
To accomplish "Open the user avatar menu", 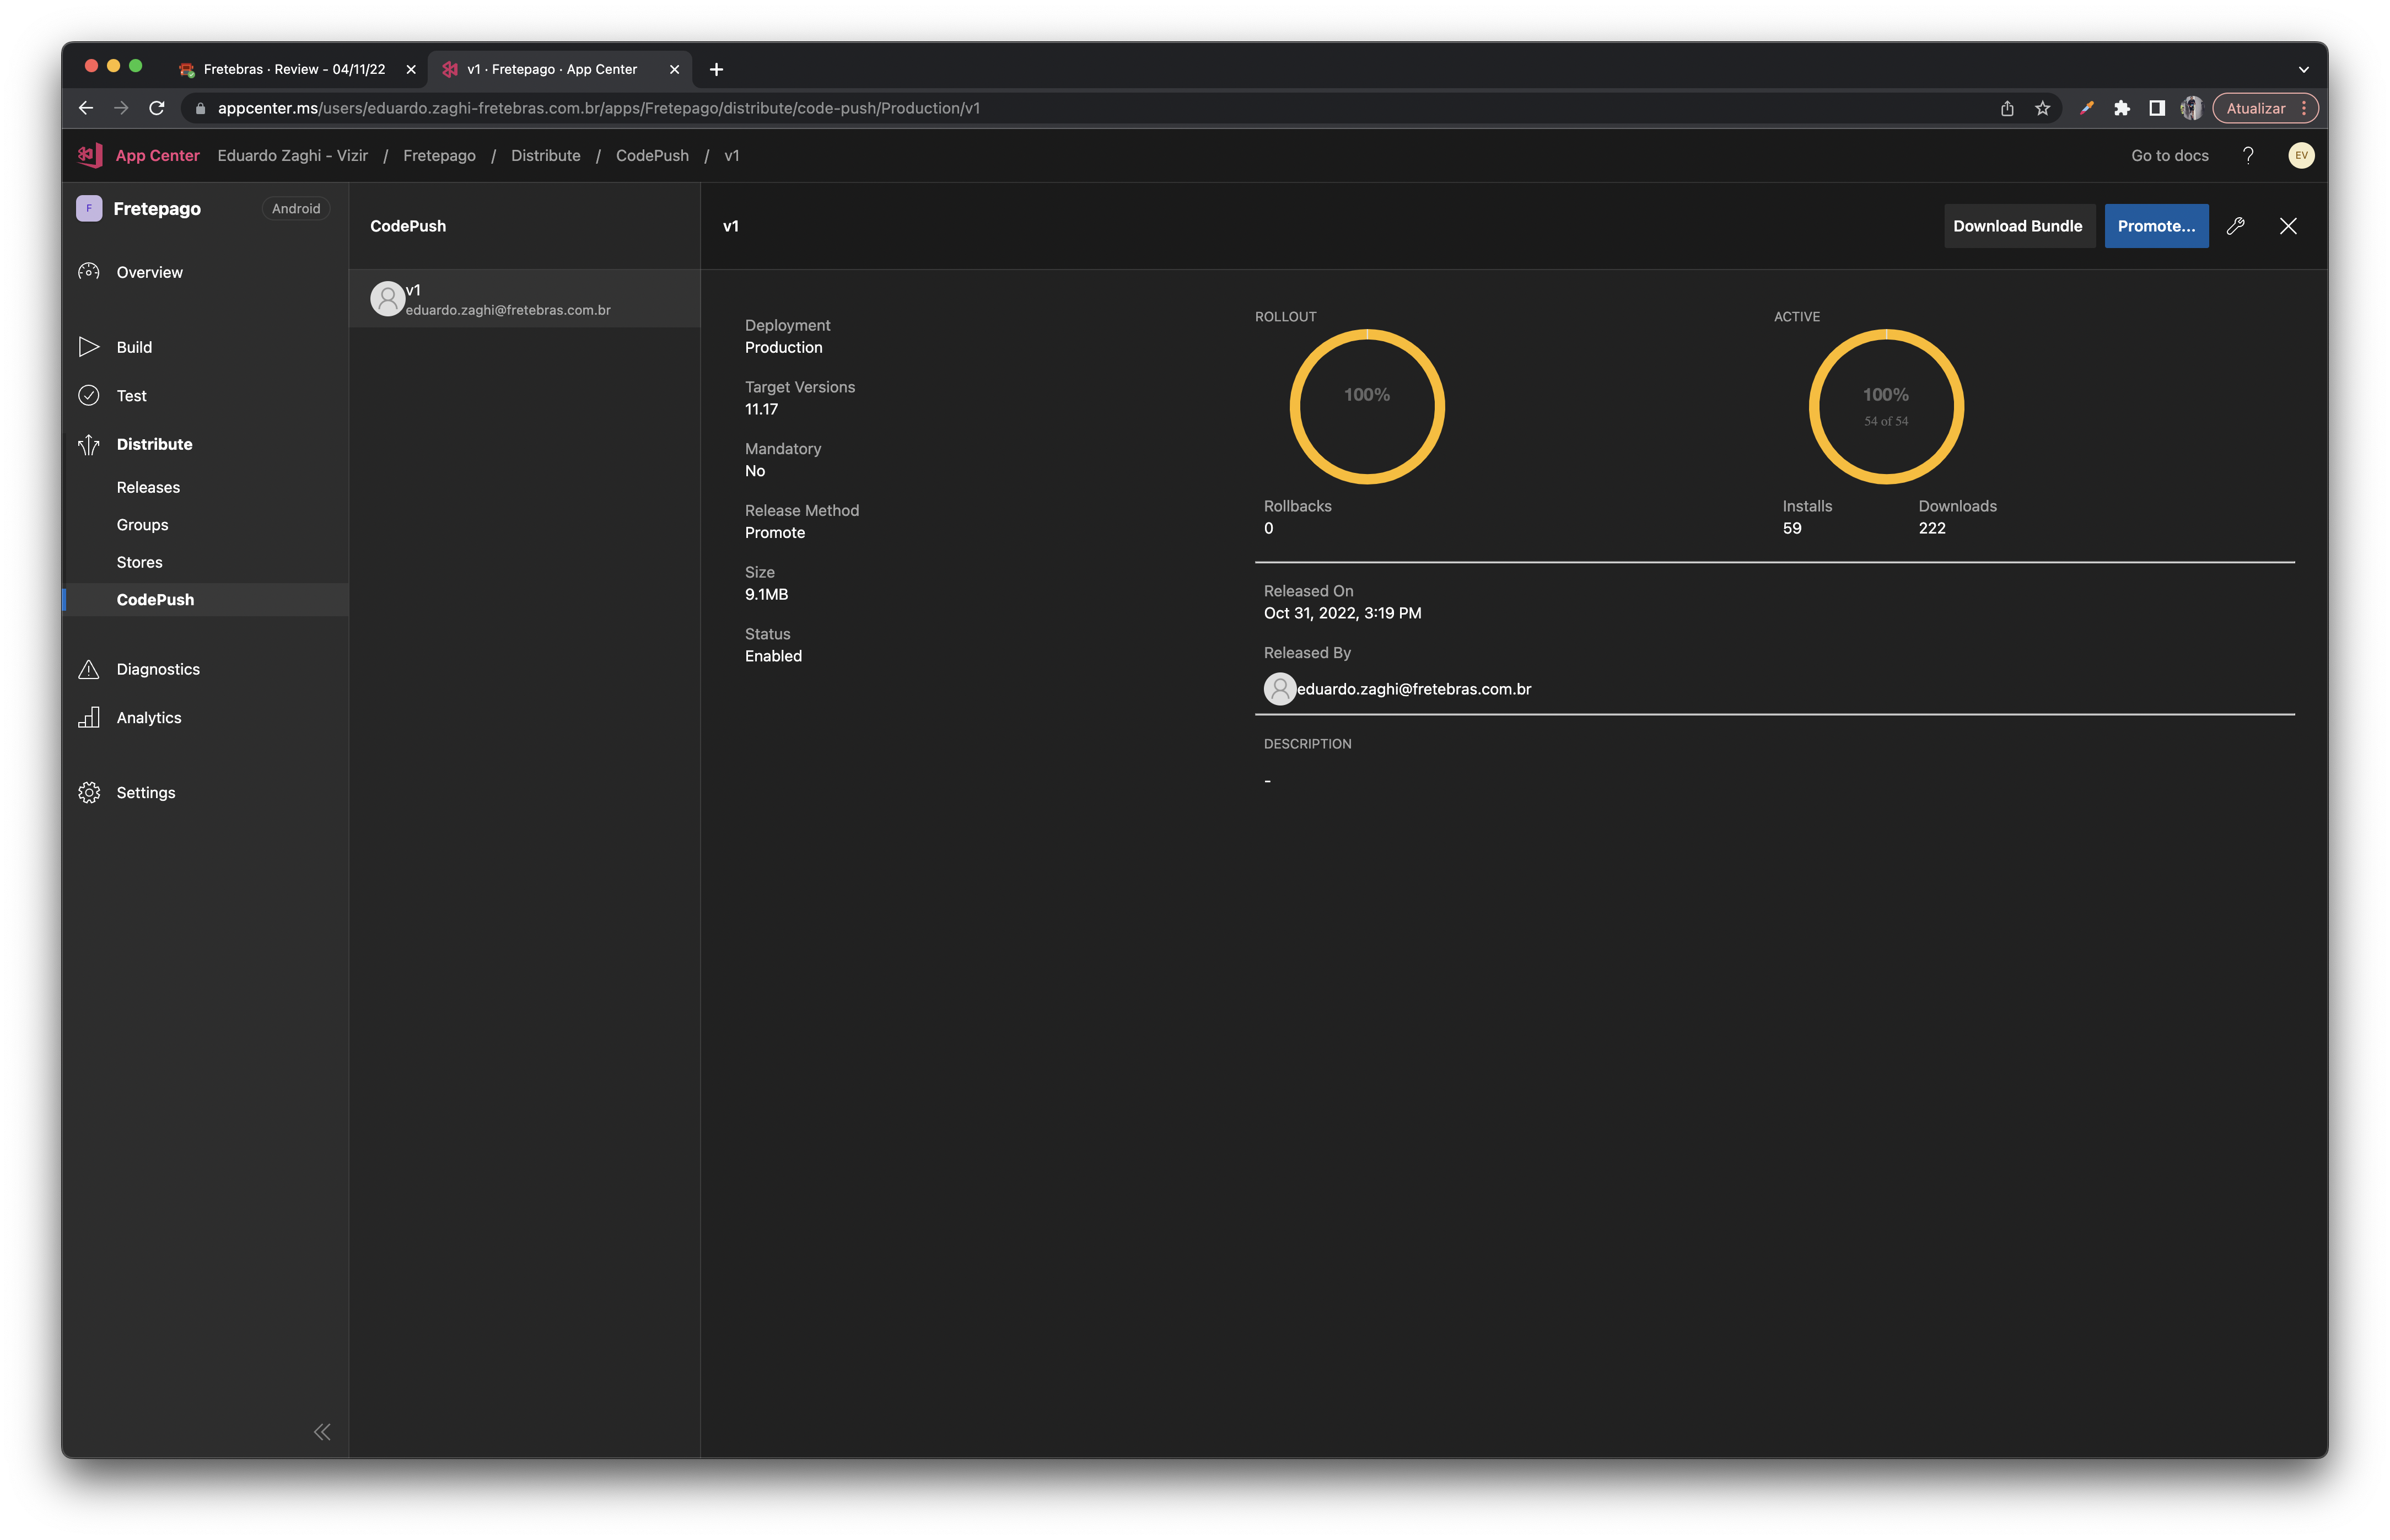I will pos(2301,155).
